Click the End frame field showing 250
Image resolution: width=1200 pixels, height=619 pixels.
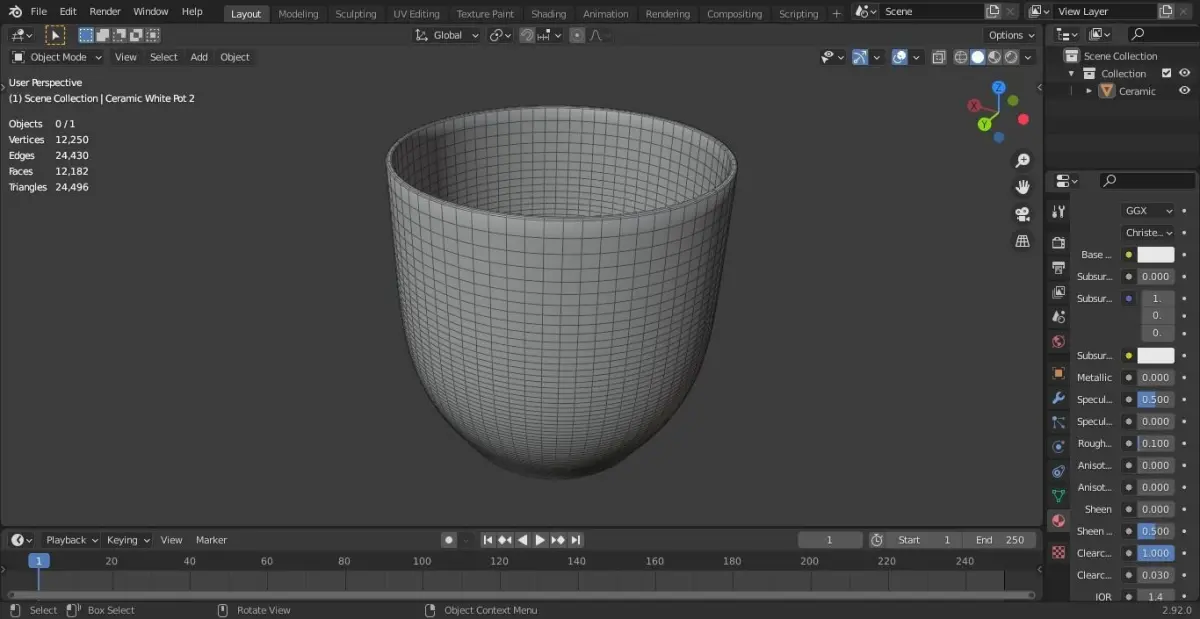(1001, 540)
